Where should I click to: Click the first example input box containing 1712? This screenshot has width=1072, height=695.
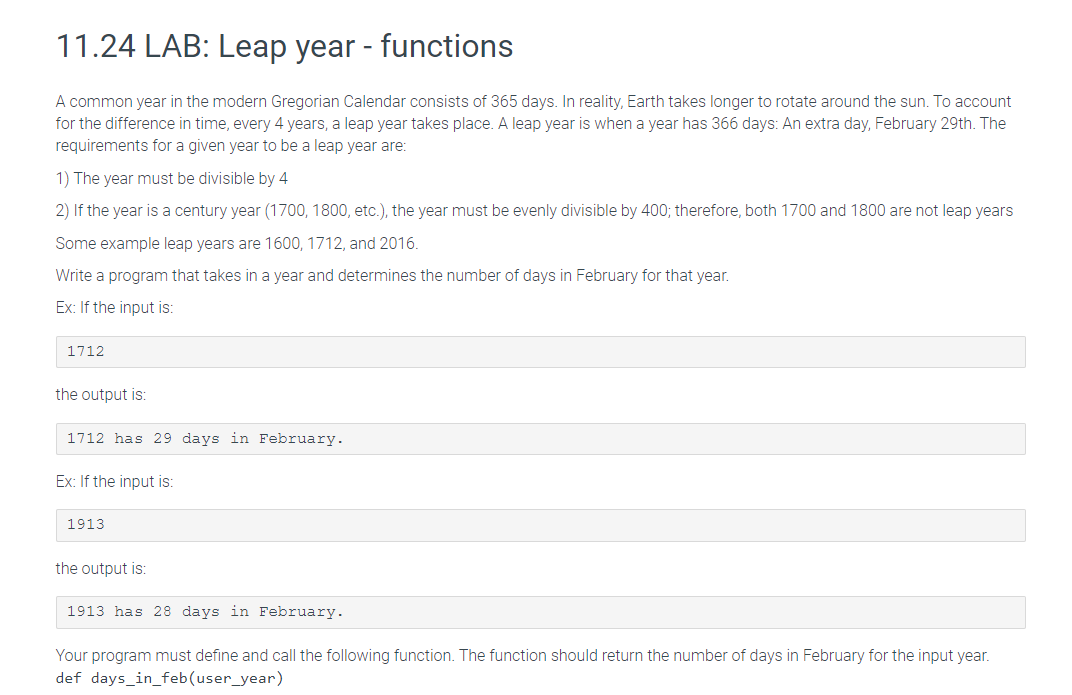(540, 352)
